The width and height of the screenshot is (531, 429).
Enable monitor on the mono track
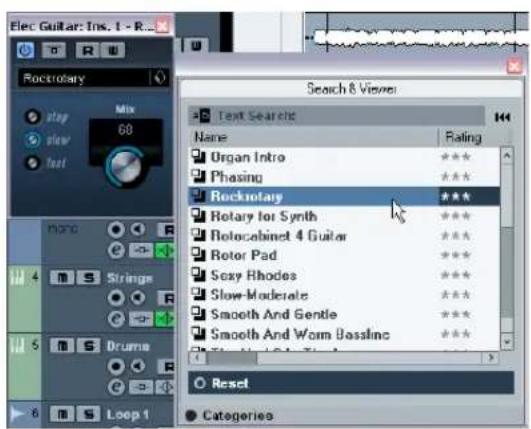click(x=137, y=230)
